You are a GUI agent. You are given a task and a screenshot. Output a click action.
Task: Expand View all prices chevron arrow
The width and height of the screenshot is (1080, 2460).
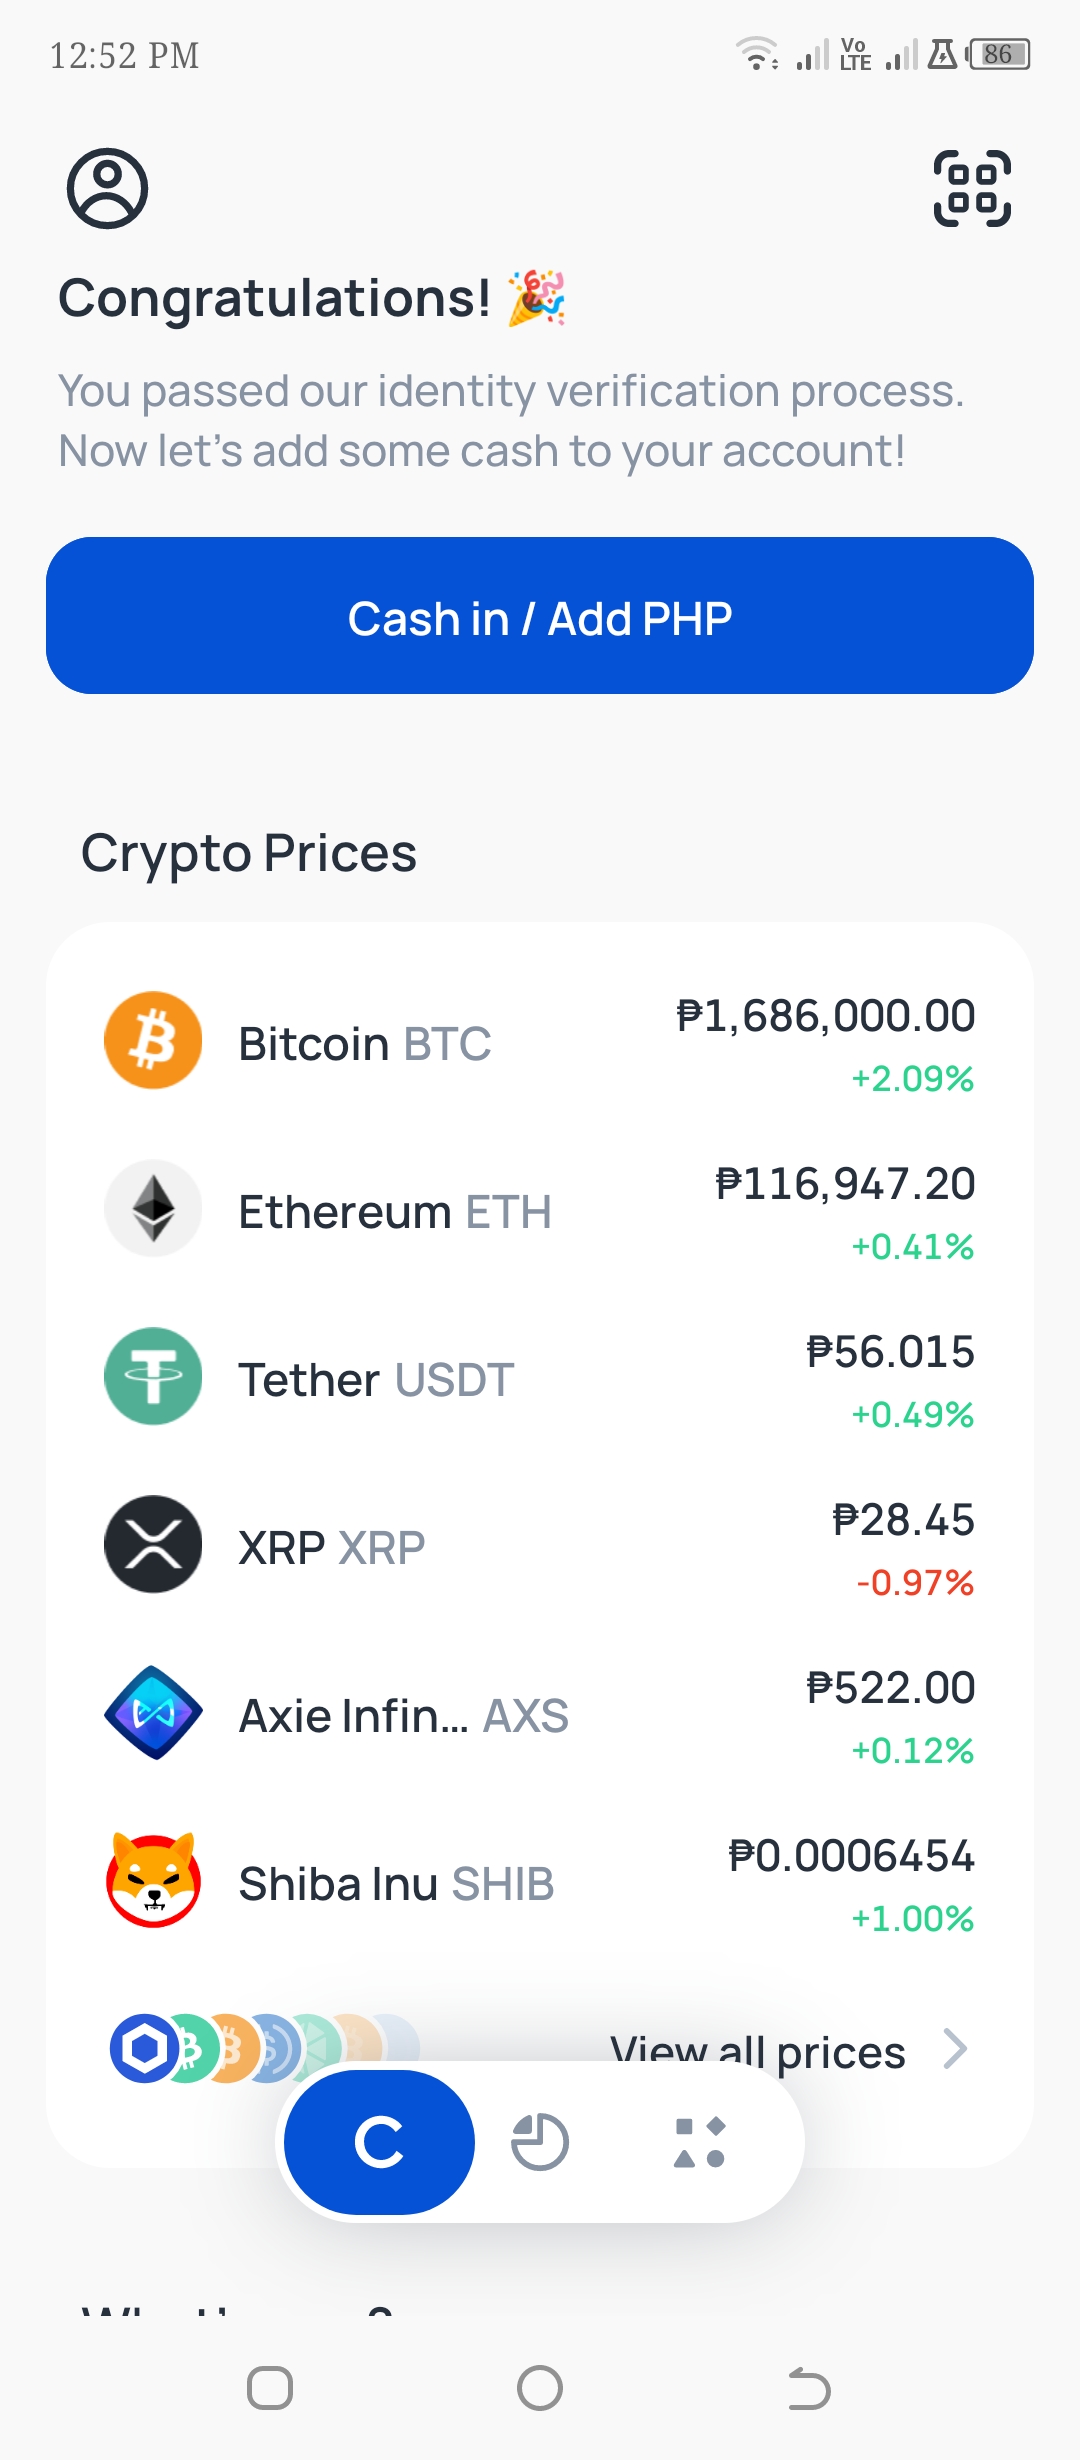[x=956, y=2049]
